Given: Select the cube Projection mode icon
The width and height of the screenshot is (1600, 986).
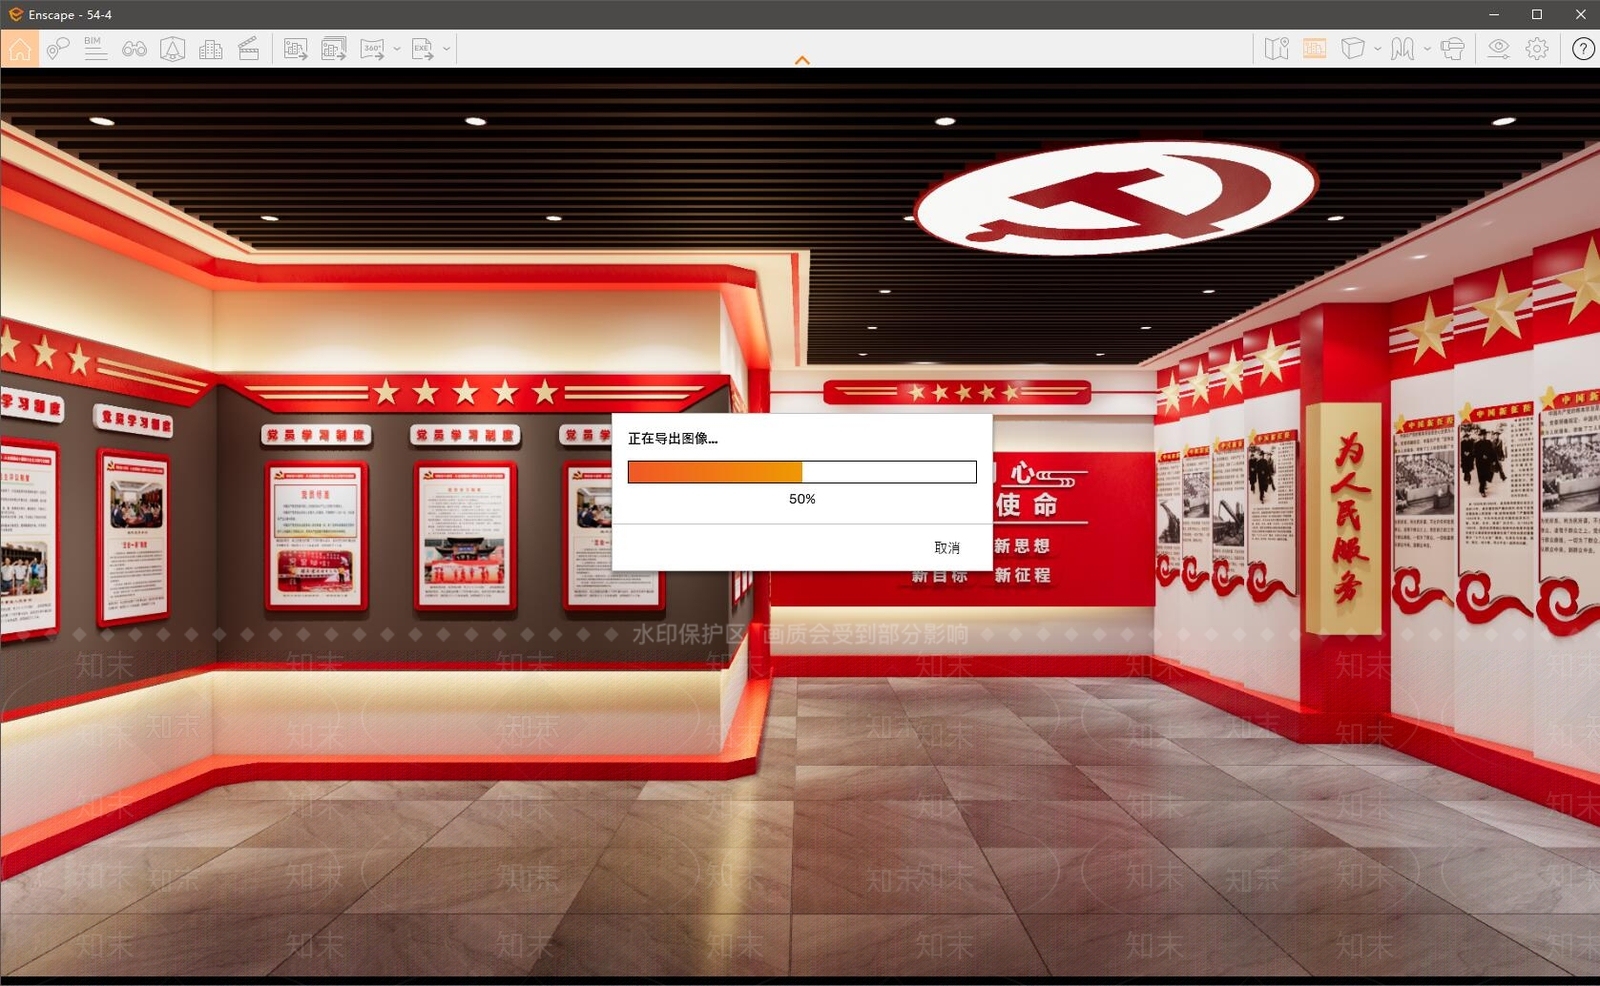Looking at the screenshot, I should click(x=1353, y=49).
